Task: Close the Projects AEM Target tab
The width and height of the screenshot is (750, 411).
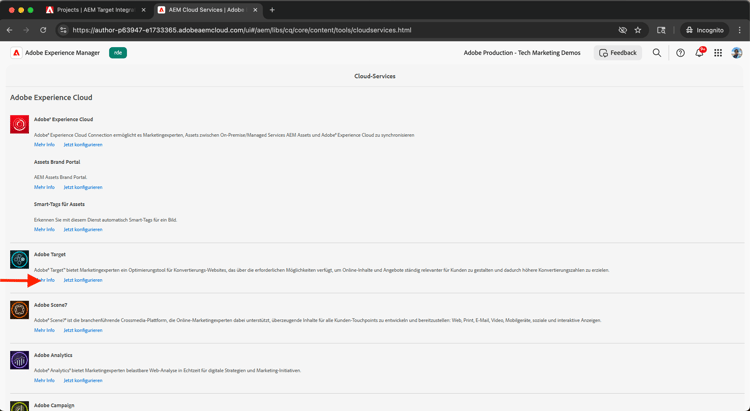Action: pyautogui.click(x=143, y=10)
